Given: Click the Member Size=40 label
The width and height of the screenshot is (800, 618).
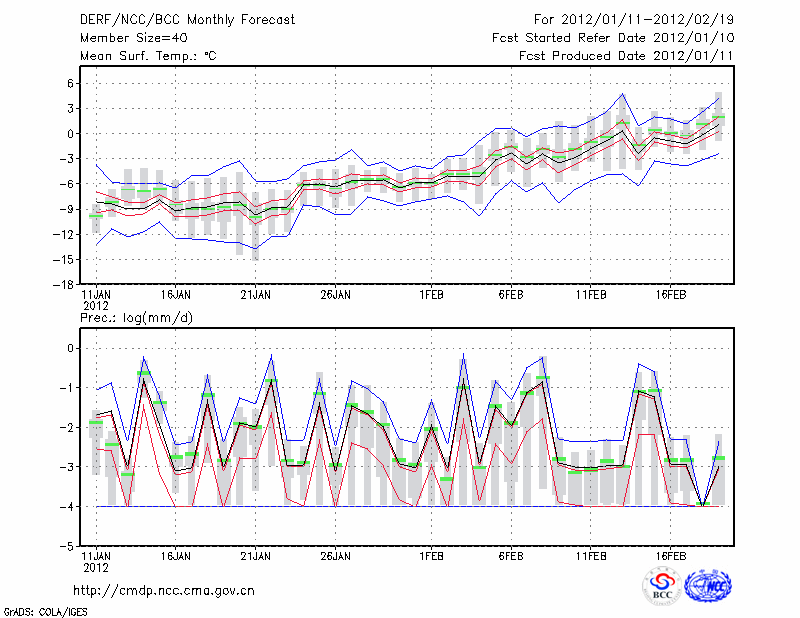Looking at the screenshot, I should point(133,37).
